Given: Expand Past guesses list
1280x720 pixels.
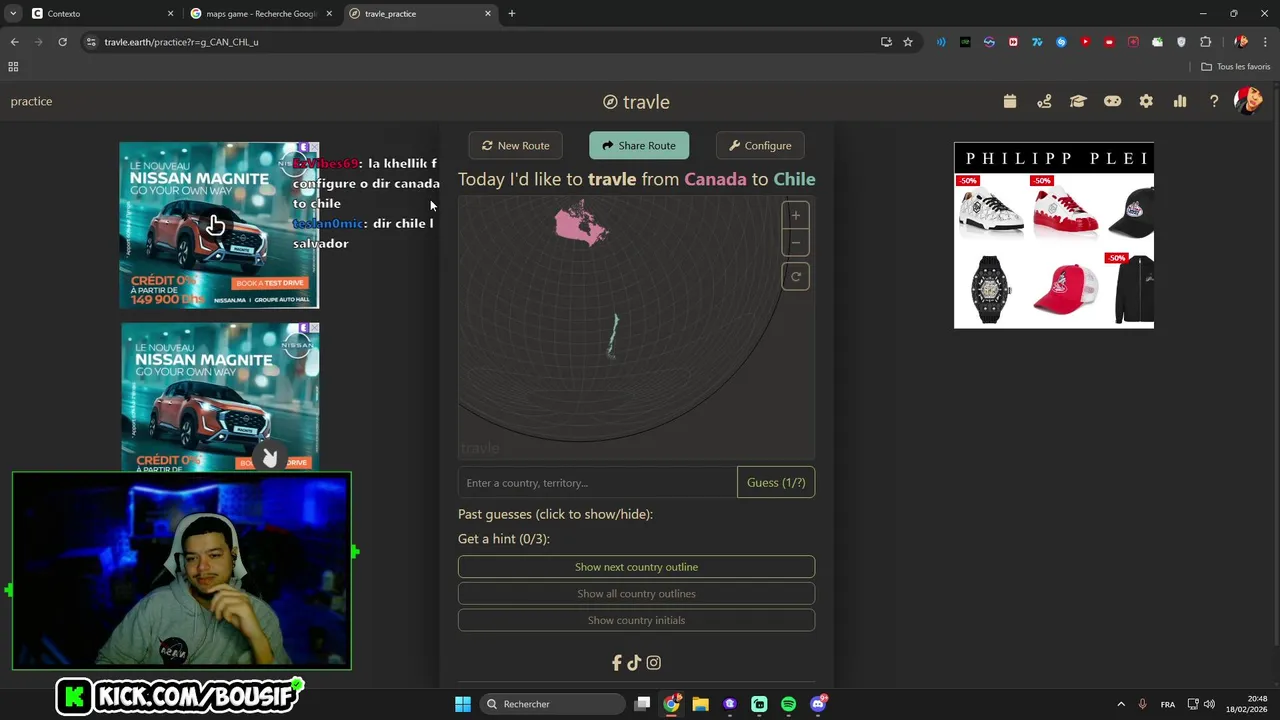Looking at the screenshot, I should (x=555, y=514).
